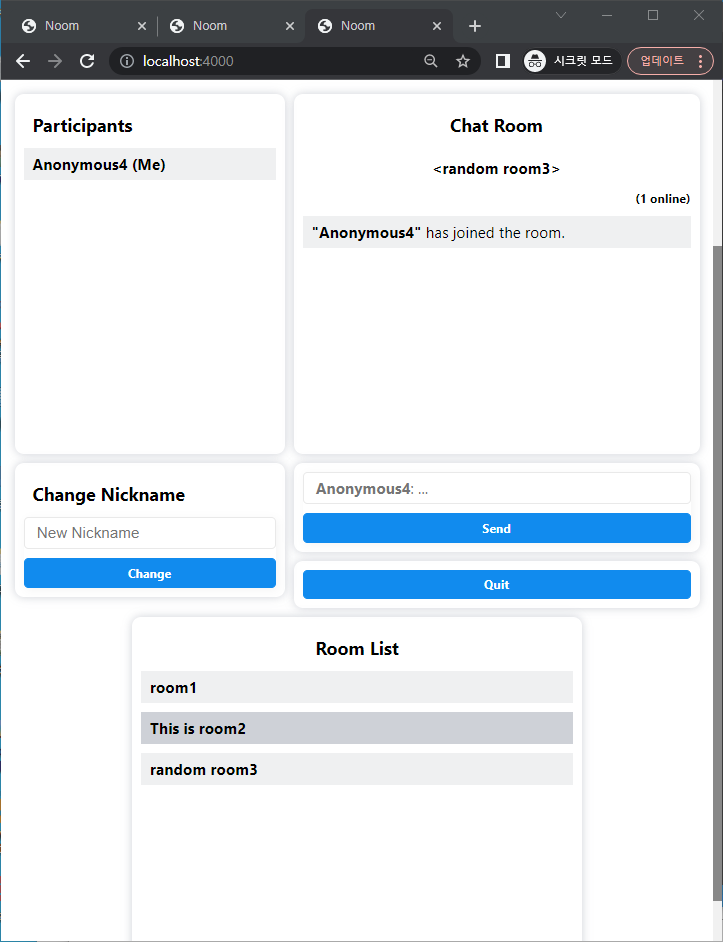Image resolution: width=723 pixels, height=942 pixels.
Task: Select "This is room2" in Room List
Action: click(356, 729)
